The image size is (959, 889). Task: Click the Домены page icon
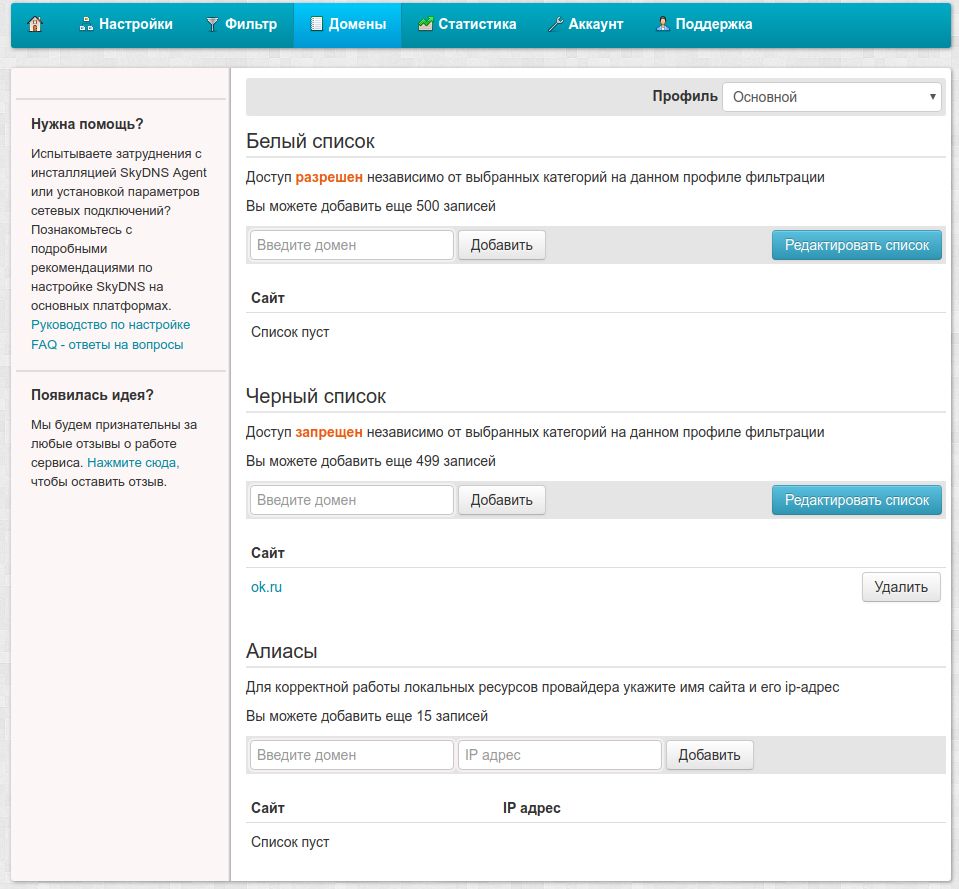(x=316, y=24)
